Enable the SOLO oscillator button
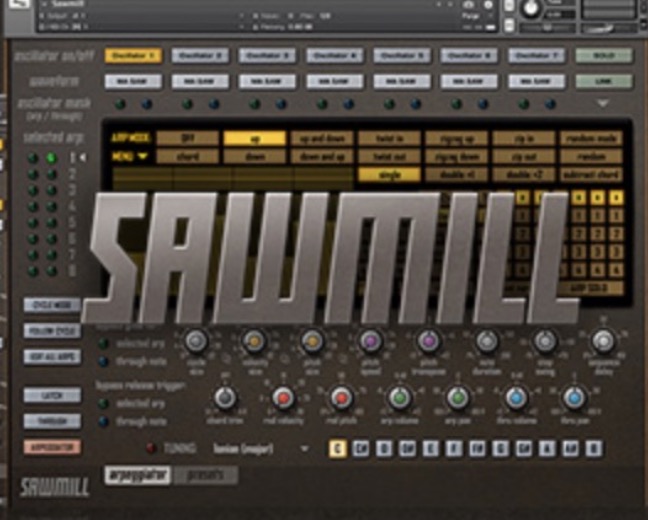Viewport: 648px width, 520px height. tap(603, 55)
